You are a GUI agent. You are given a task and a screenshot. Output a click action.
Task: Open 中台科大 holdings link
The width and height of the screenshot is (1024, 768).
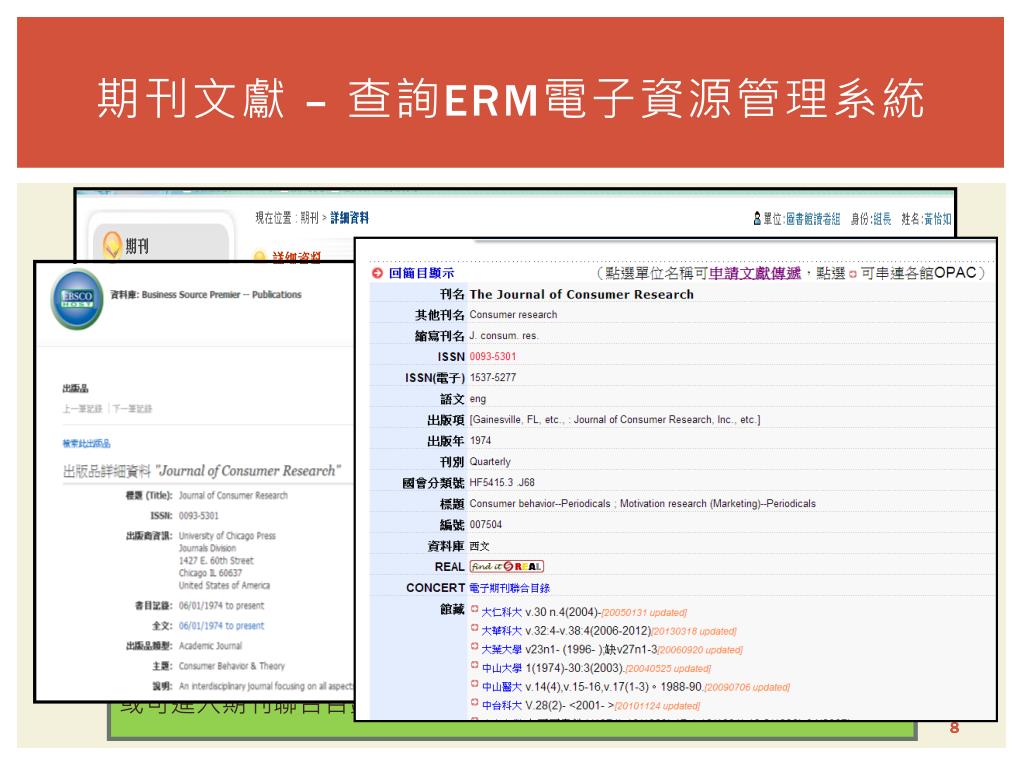point(502,705)
